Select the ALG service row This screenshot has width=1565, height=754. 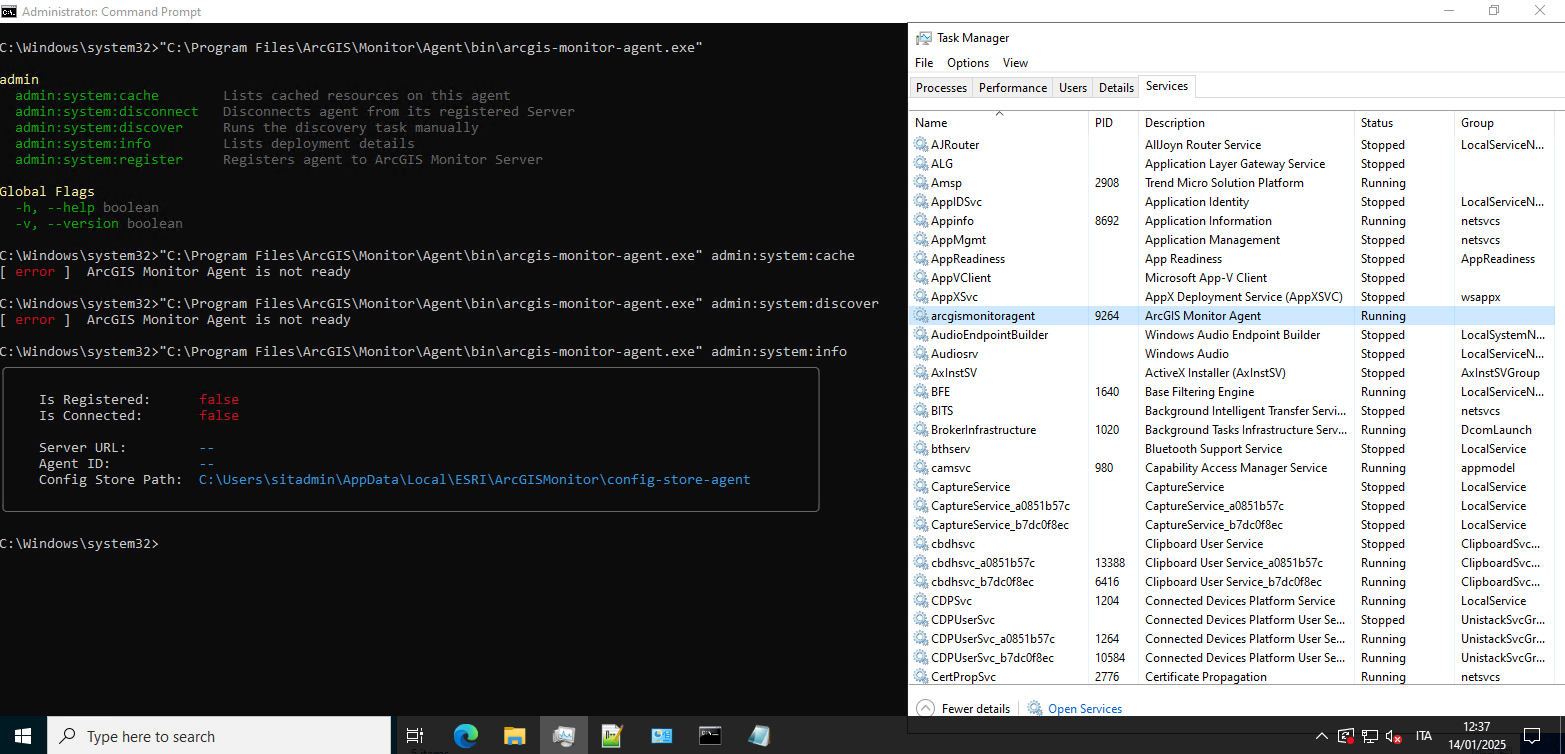1232,164
